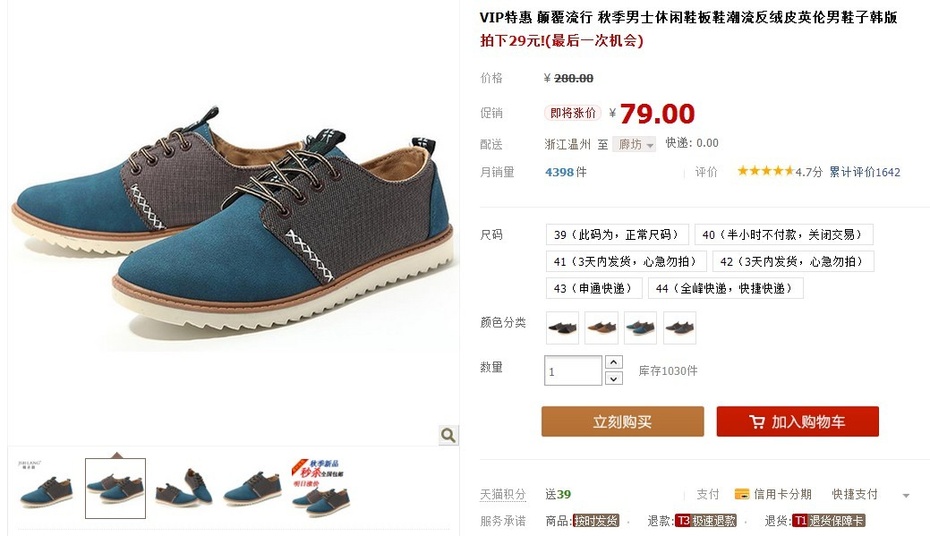Increase quantity with the up arrow
The image size is (930, 536).
[613, 362]
